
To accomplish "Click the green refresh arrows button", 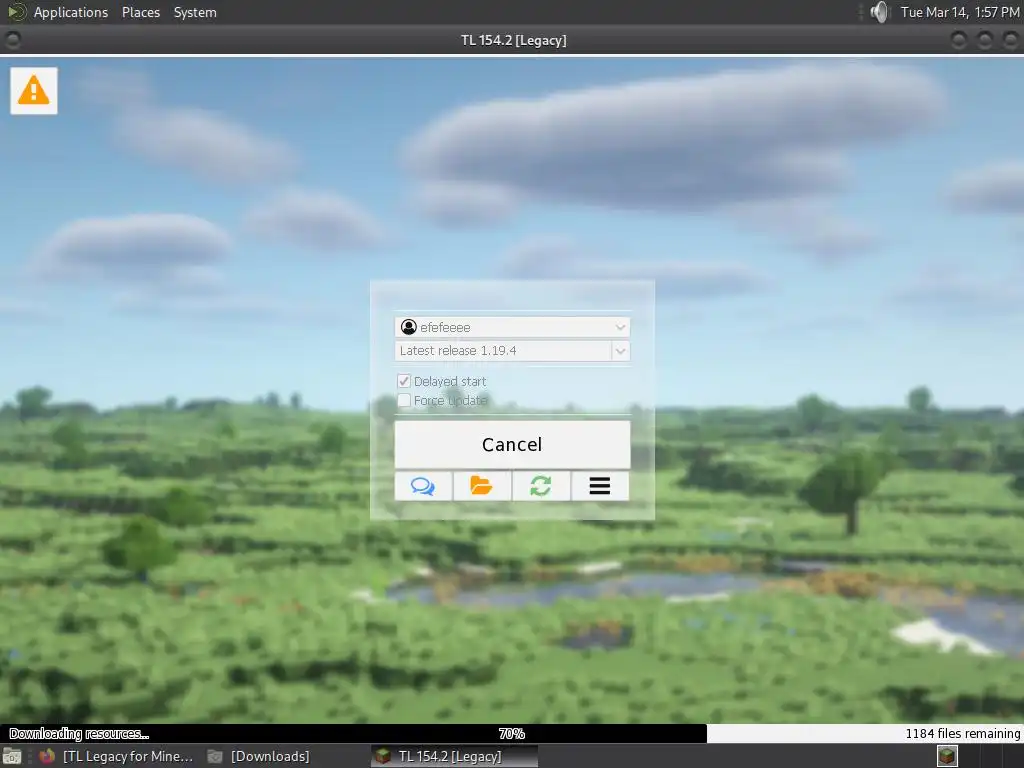I will [541, 486].
